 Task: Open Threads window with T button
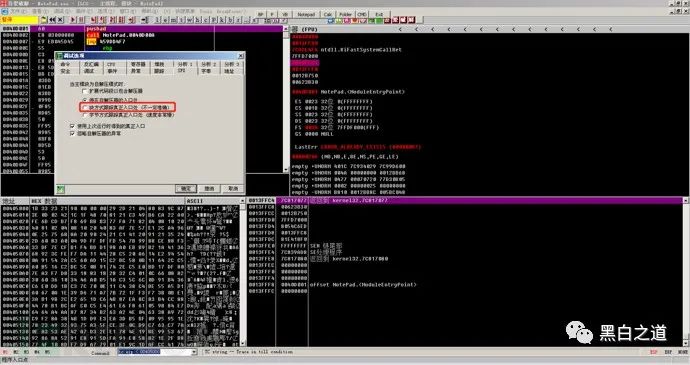(x=181, y=20)
